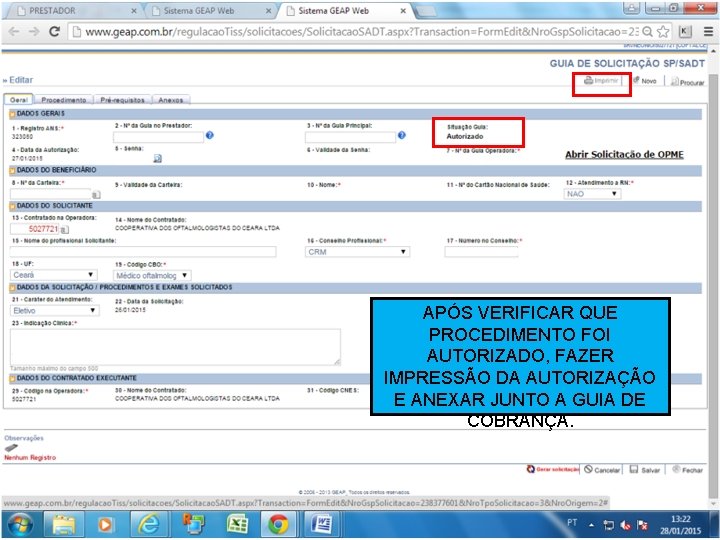Click the zoom magnifier icon in address bar
Screen dimensions: 720x540
(x=647, y=32)
